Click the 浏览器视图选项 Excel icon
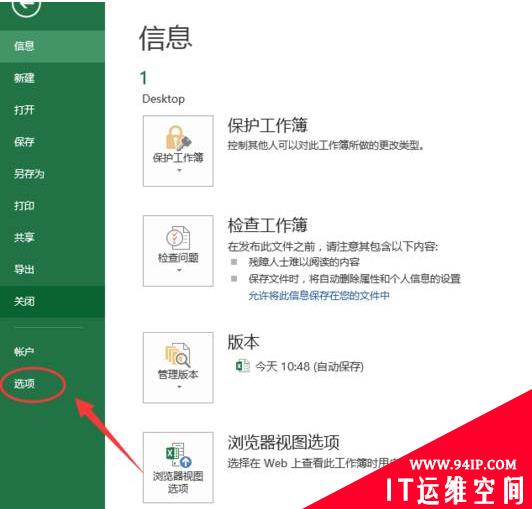Screen dimensions: 532x509 178,455
